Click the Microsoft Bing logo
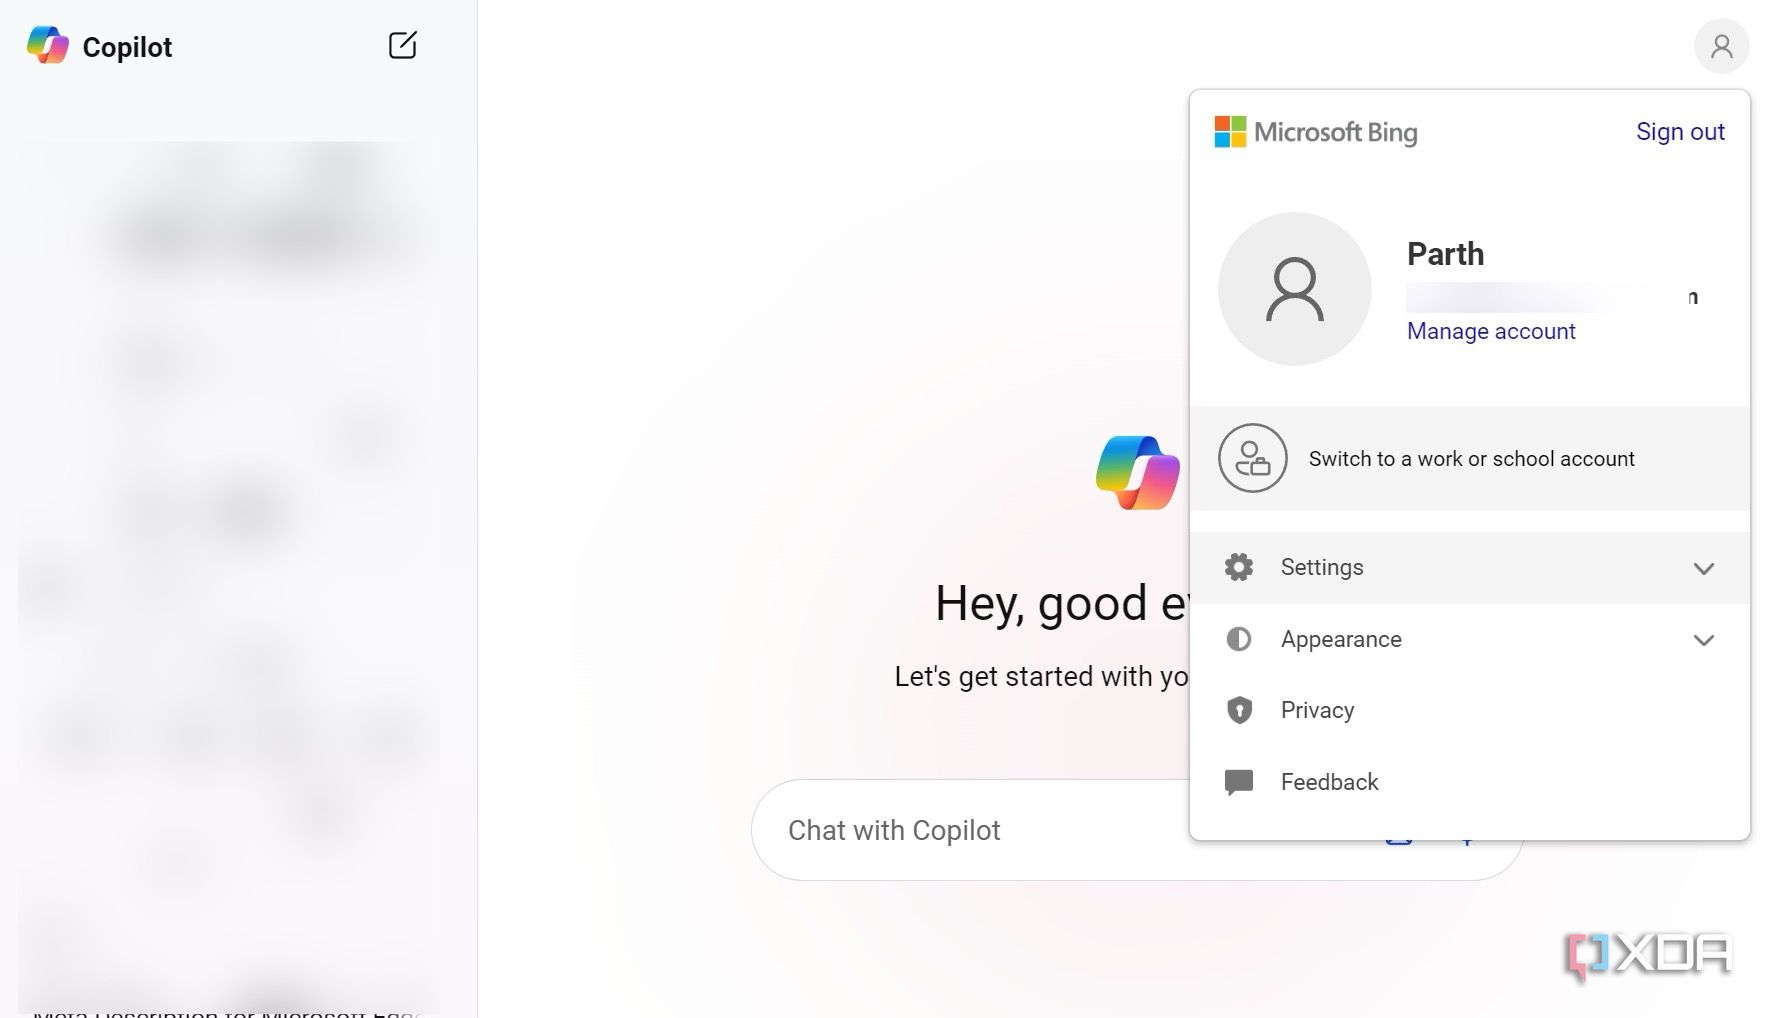Viewport: 1766px width, 1018px height. click(x=1315, y=132)
